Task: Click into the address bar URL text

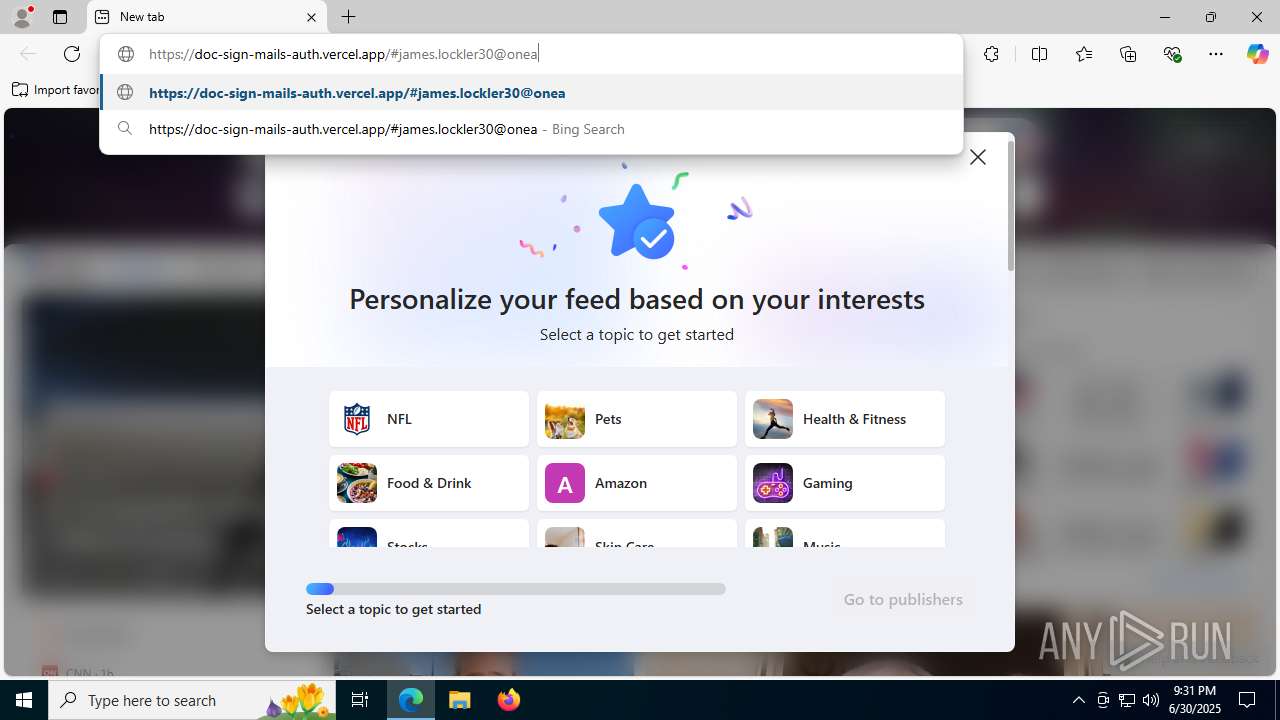Action: (343, 54)
